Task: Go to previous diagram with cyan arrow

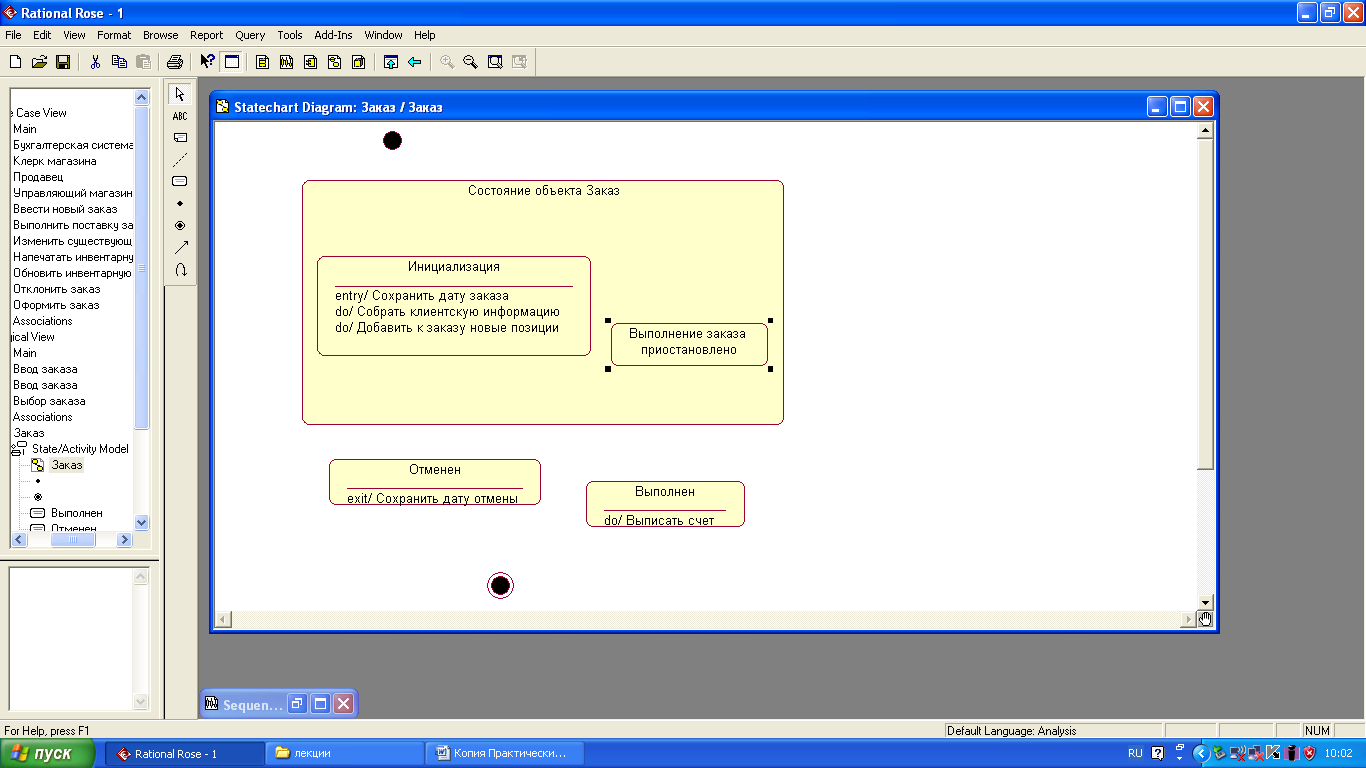Action: [x=415, y=62]
